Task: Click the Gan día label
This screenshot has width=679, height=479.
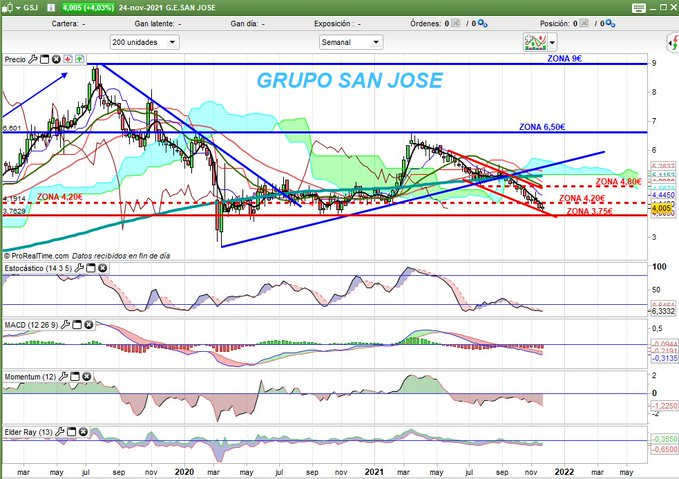Action: pos(243,24)
